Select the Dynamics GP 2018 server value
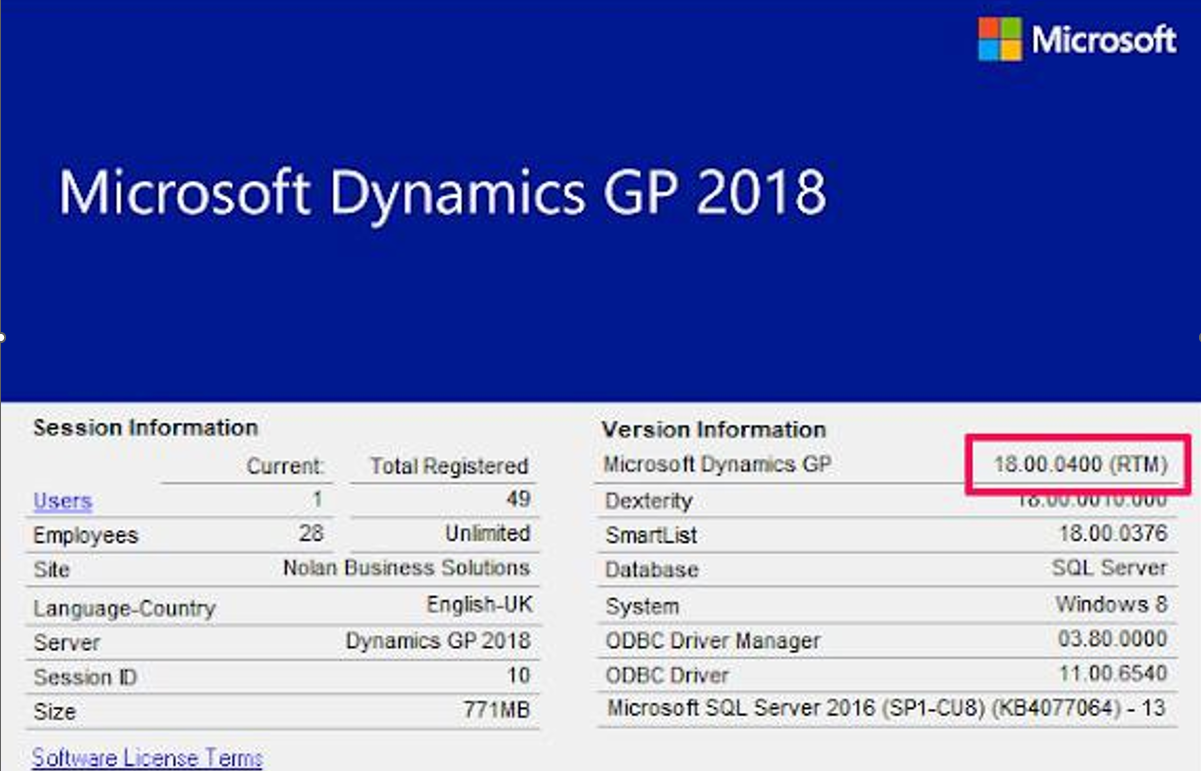 coord(438,641)
